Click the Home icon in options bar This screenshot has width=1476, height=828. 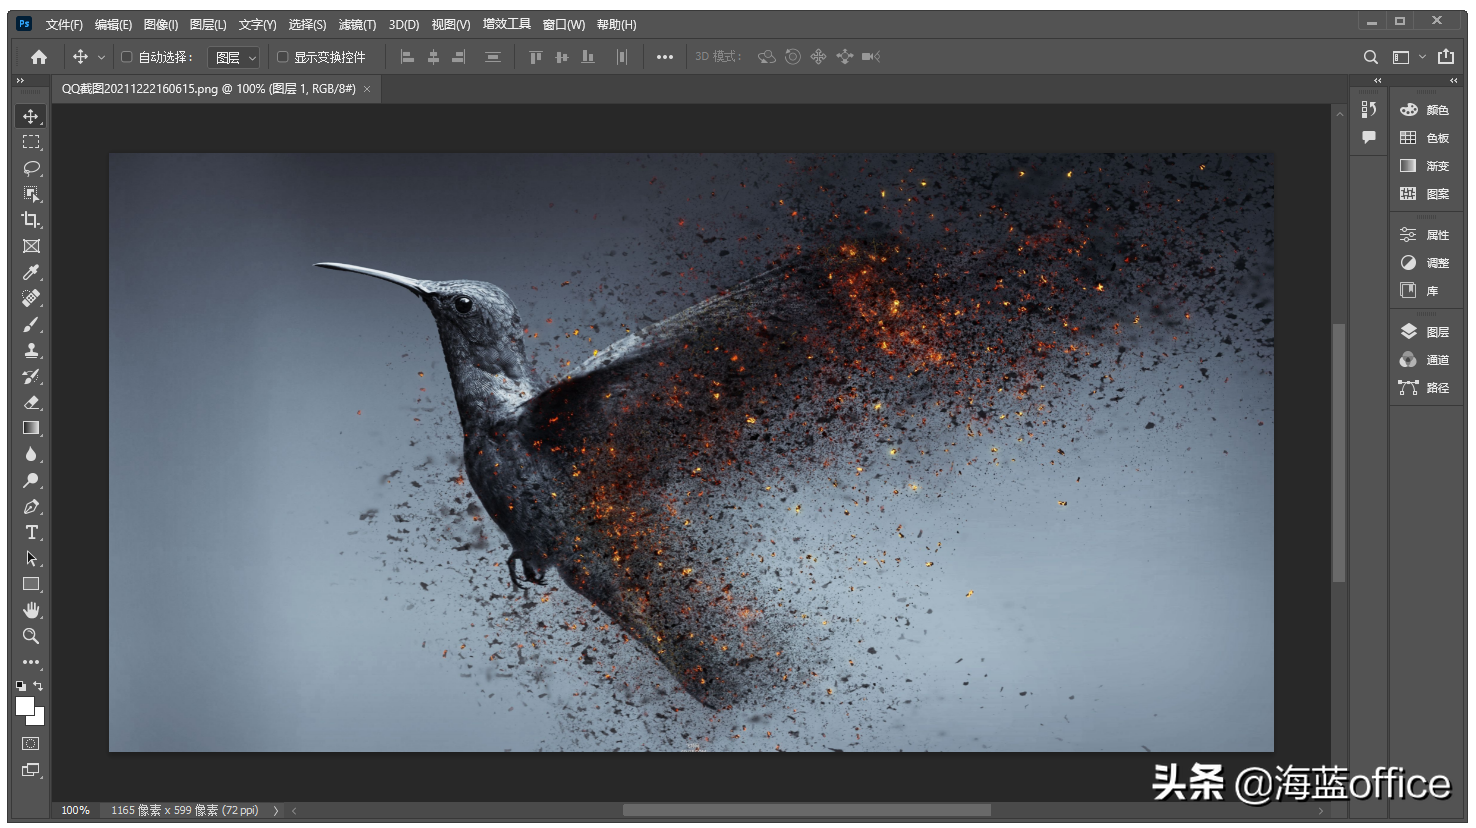pyautogui.click(x=39, y=57)
